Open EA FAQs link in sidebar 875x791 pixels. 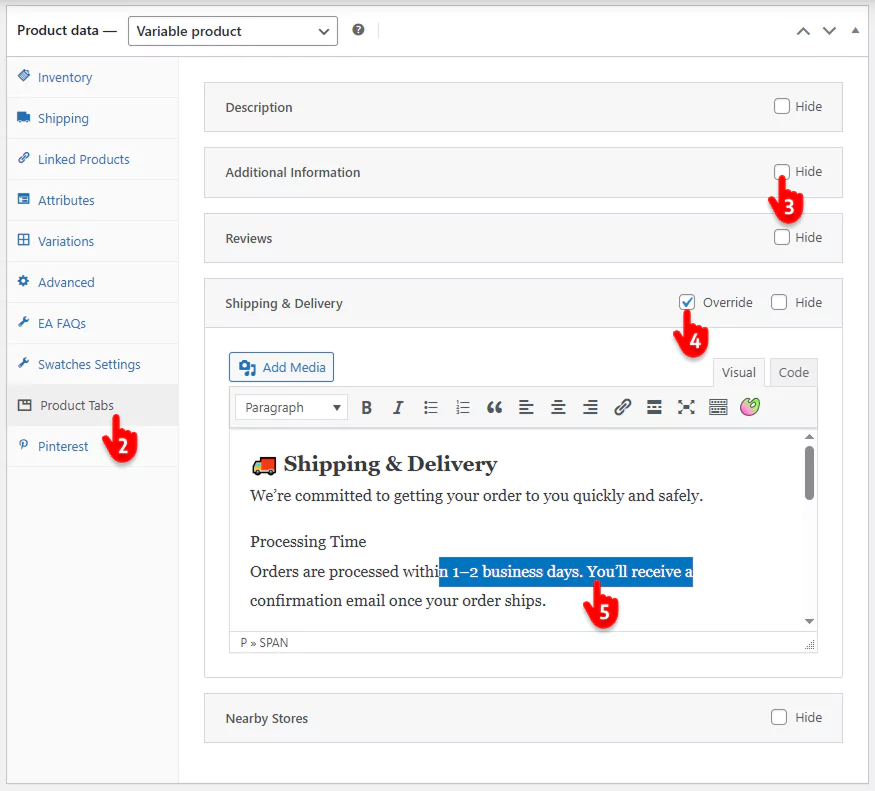coord(62,323)
